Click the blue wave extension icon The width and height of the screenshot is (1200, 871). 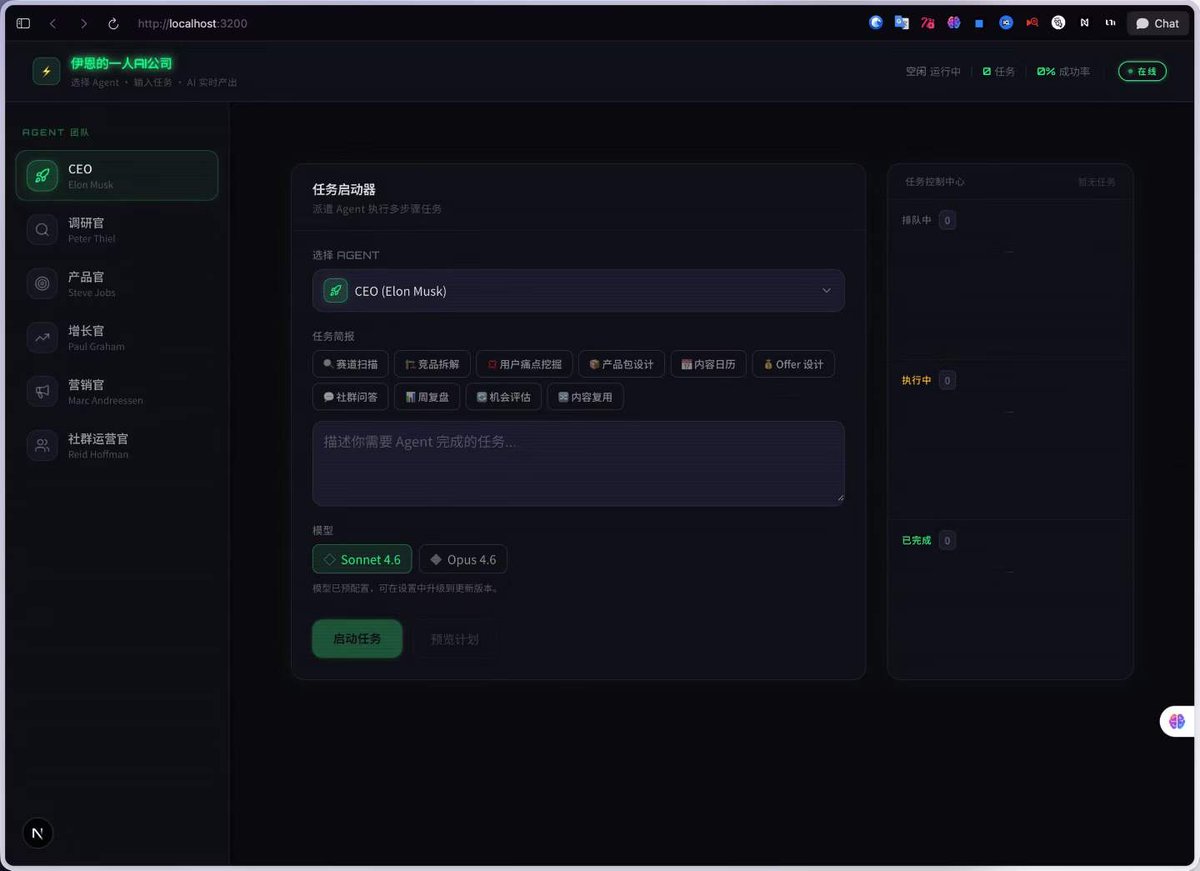[x=876, y=22]
